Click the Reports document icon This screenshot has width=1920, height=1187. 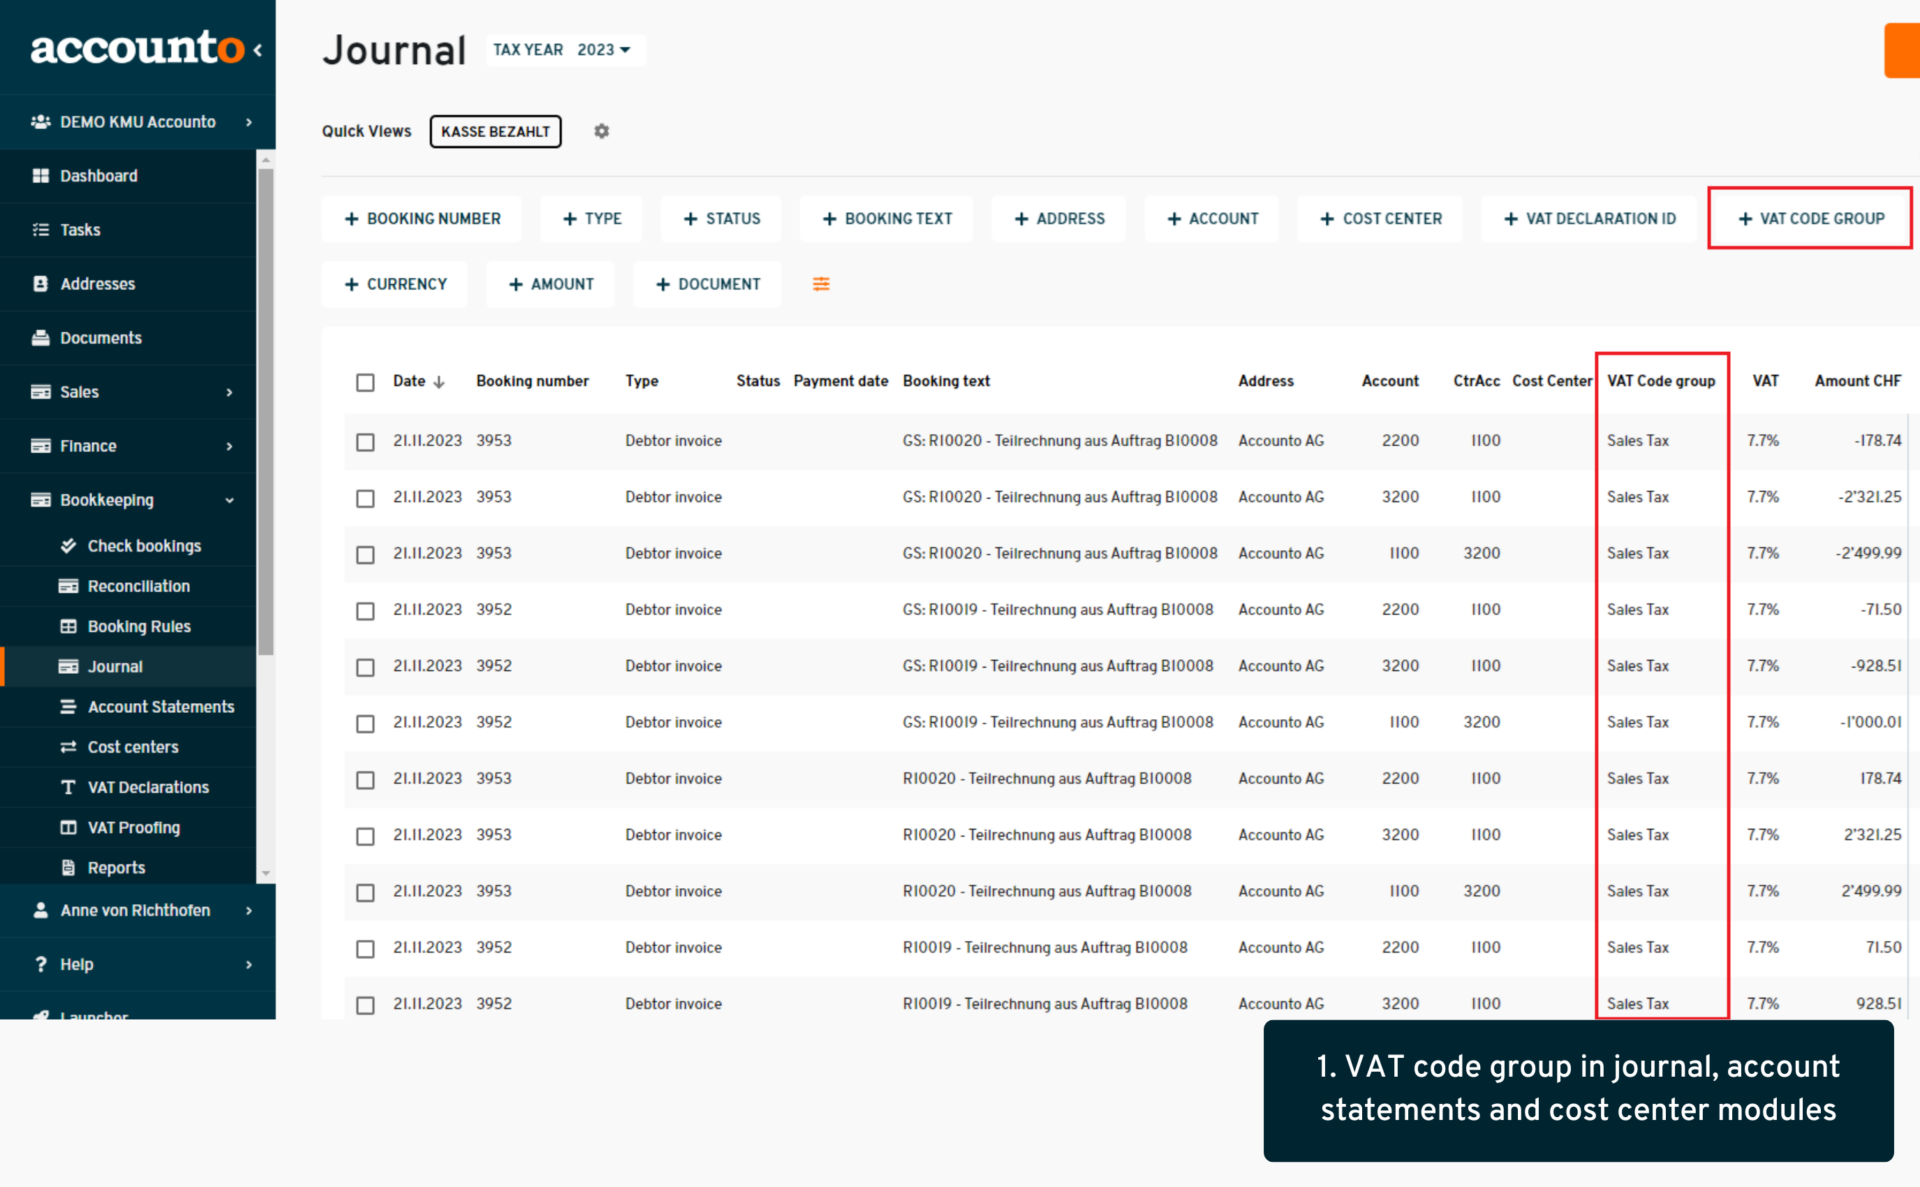coord(68,868)
